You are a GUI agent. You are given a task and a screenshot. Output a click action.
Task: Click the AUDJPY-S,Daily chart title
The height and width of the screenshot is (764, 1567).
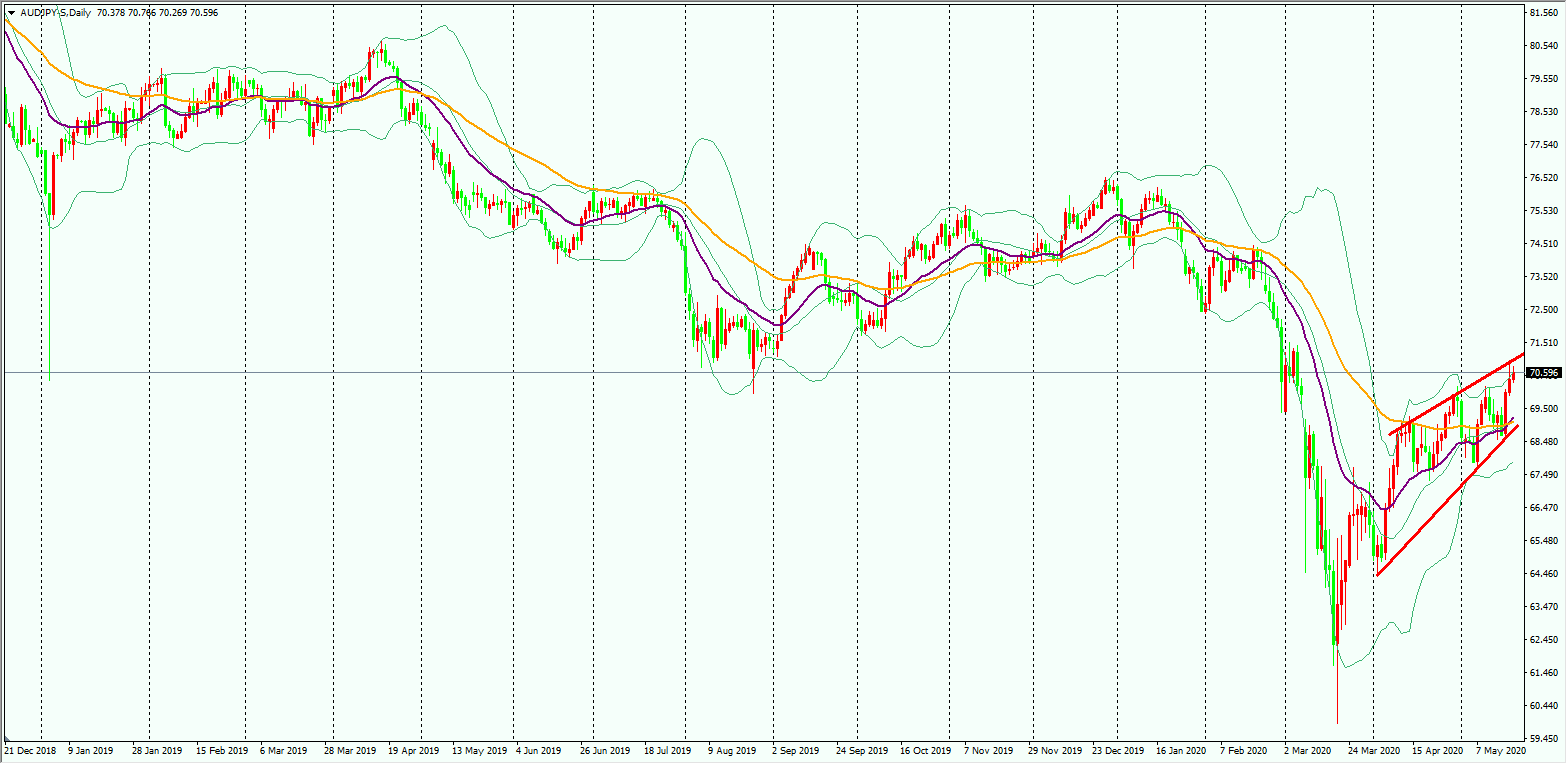[x=55, y=13]
